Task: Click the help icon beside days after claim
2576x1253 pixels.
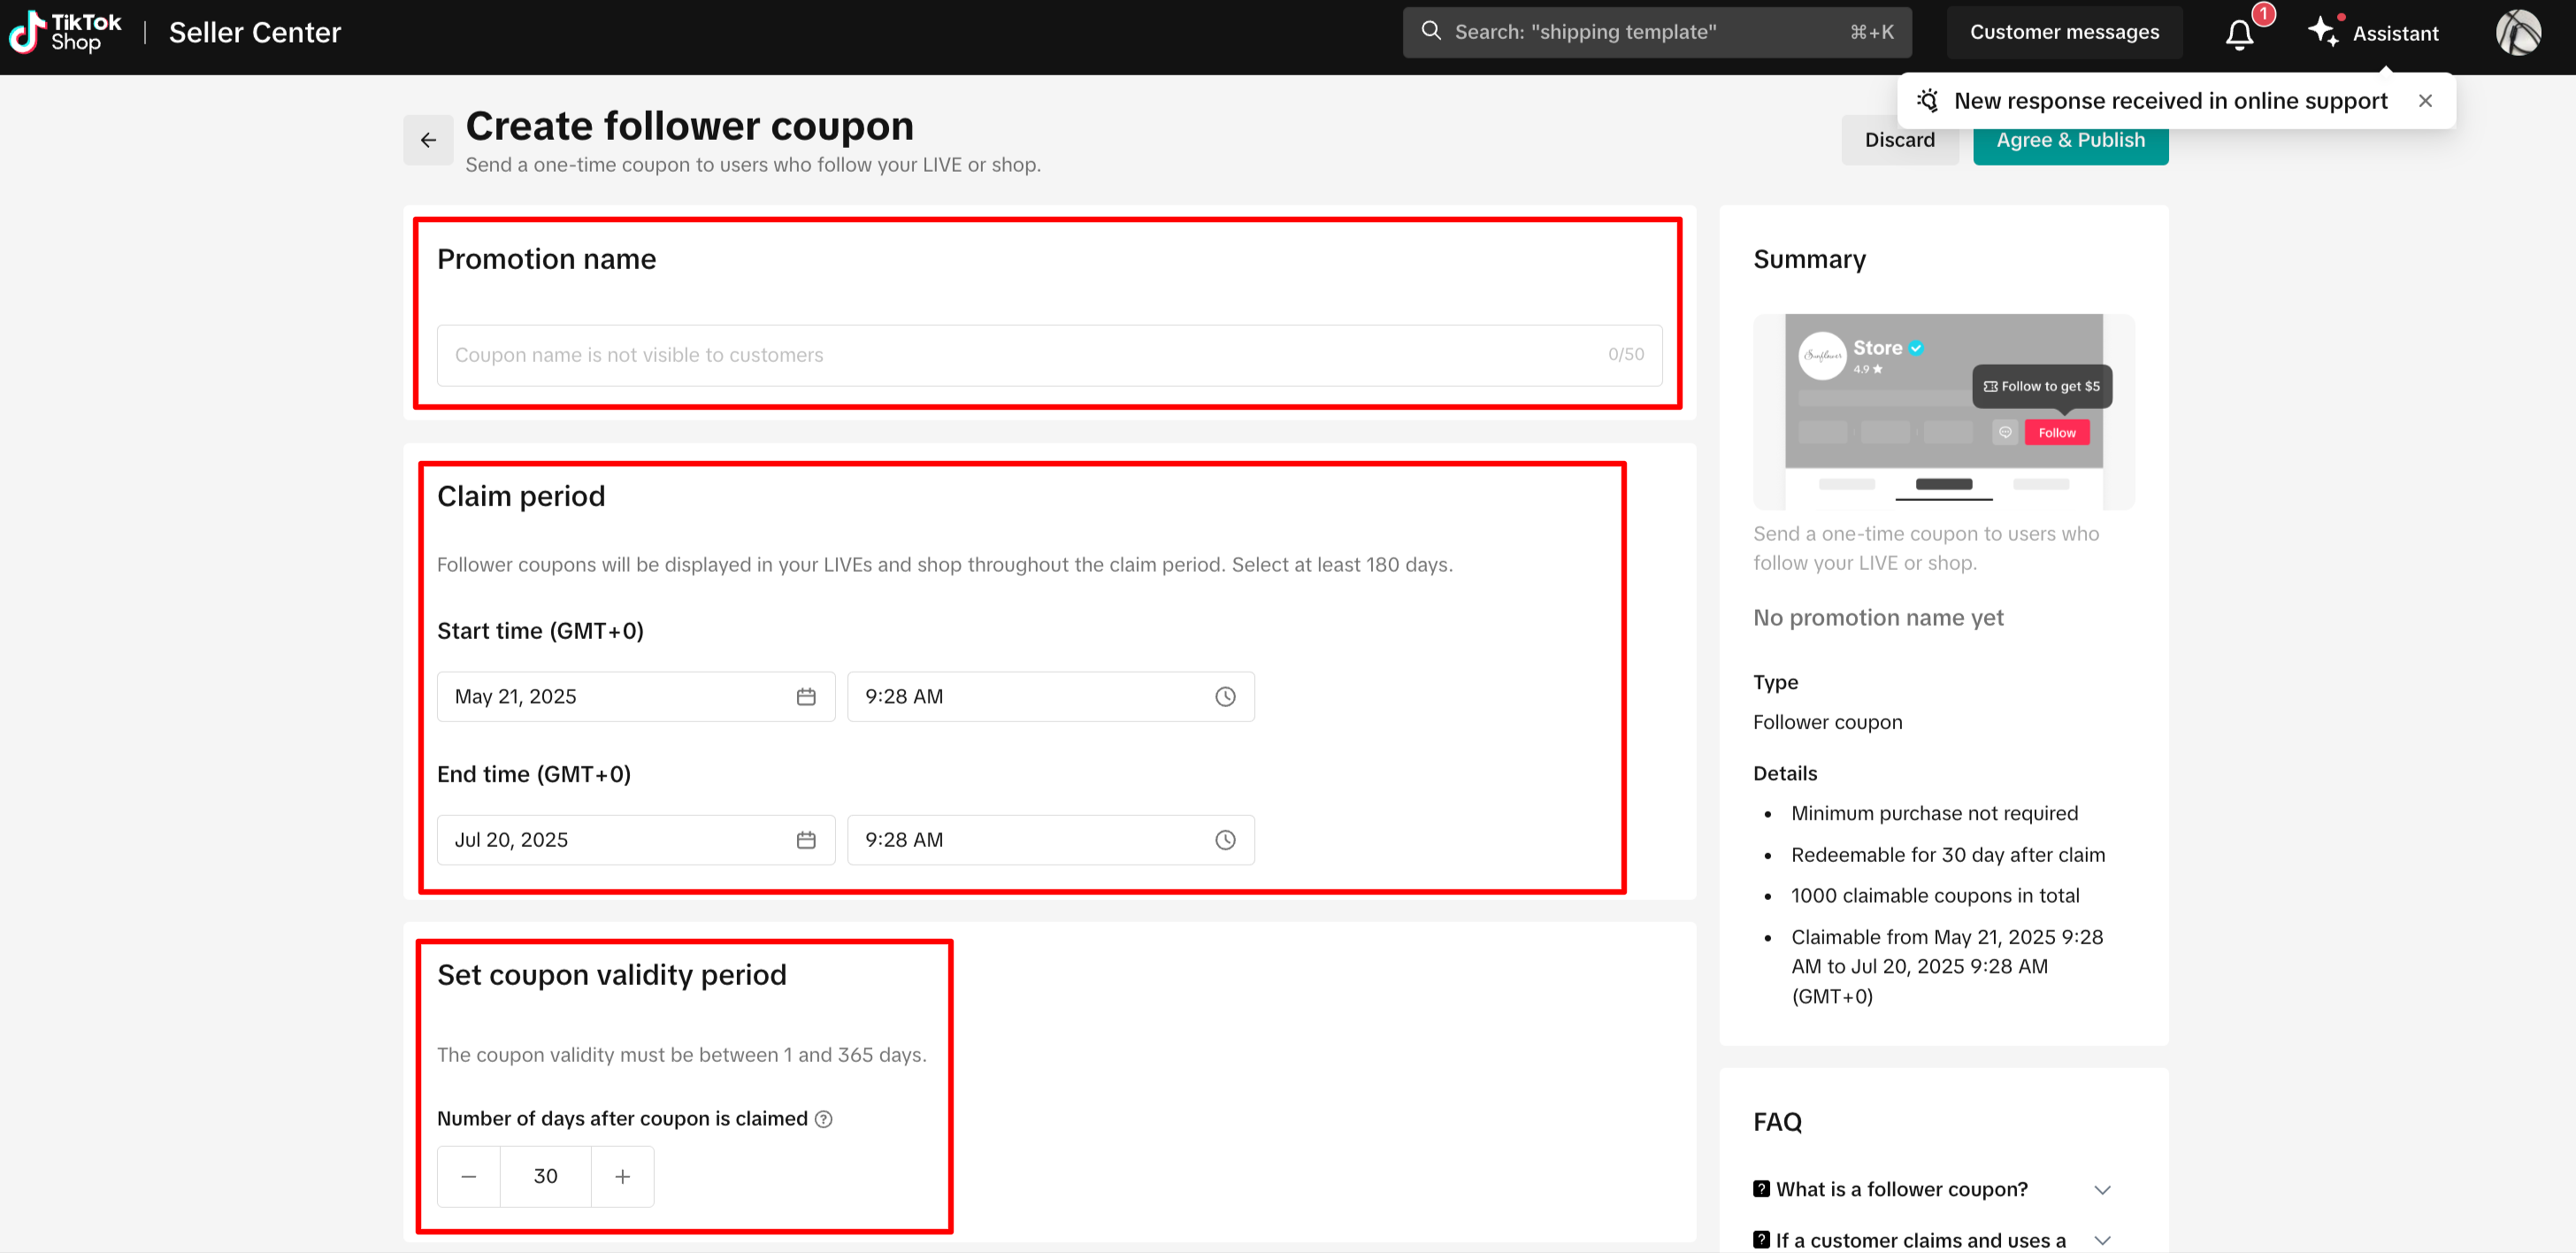Action: coord(823,1119)
